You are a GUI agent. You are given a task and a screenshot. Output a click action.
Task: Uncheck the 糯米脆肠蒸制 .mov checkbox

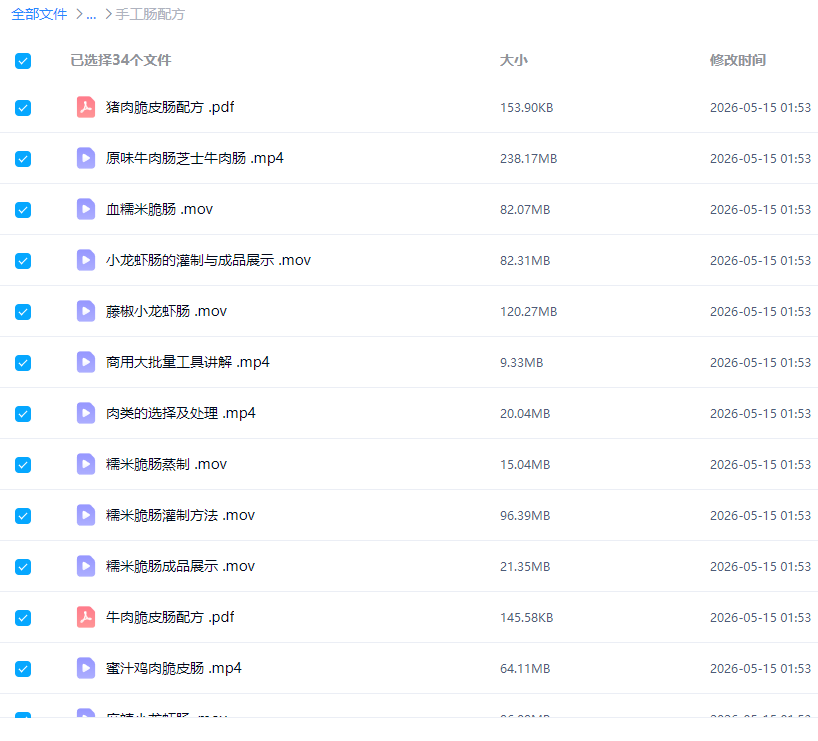(x=23, y=465)
